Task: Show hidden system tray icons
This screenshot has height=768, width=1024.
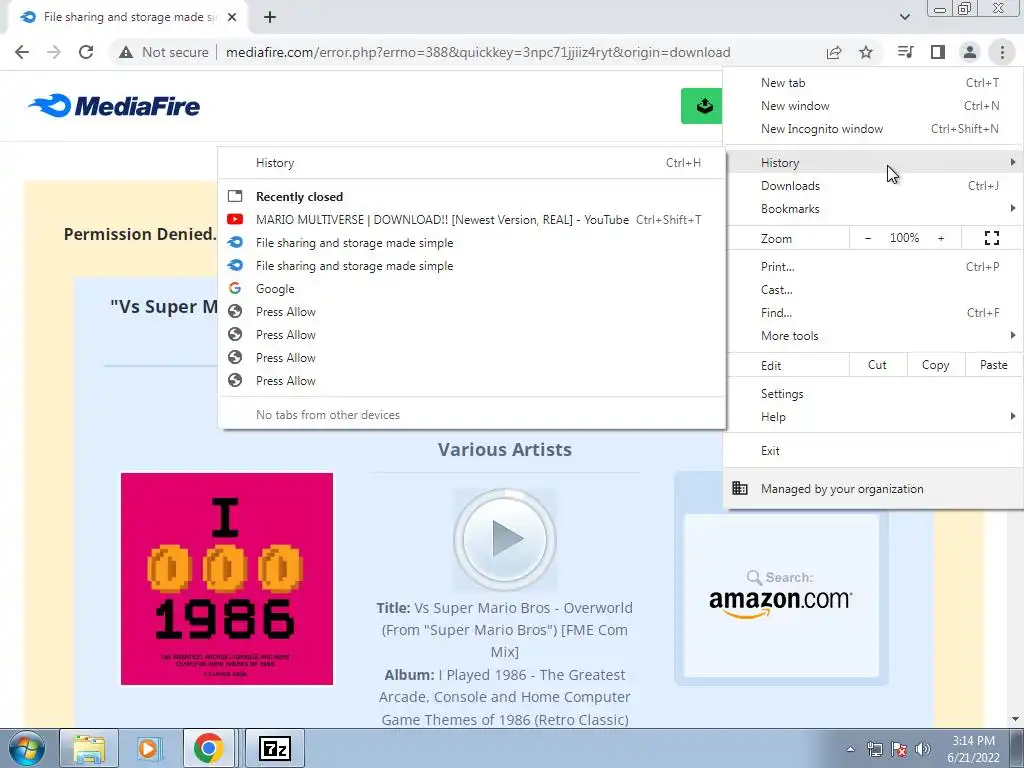Action: pos(850,749)
